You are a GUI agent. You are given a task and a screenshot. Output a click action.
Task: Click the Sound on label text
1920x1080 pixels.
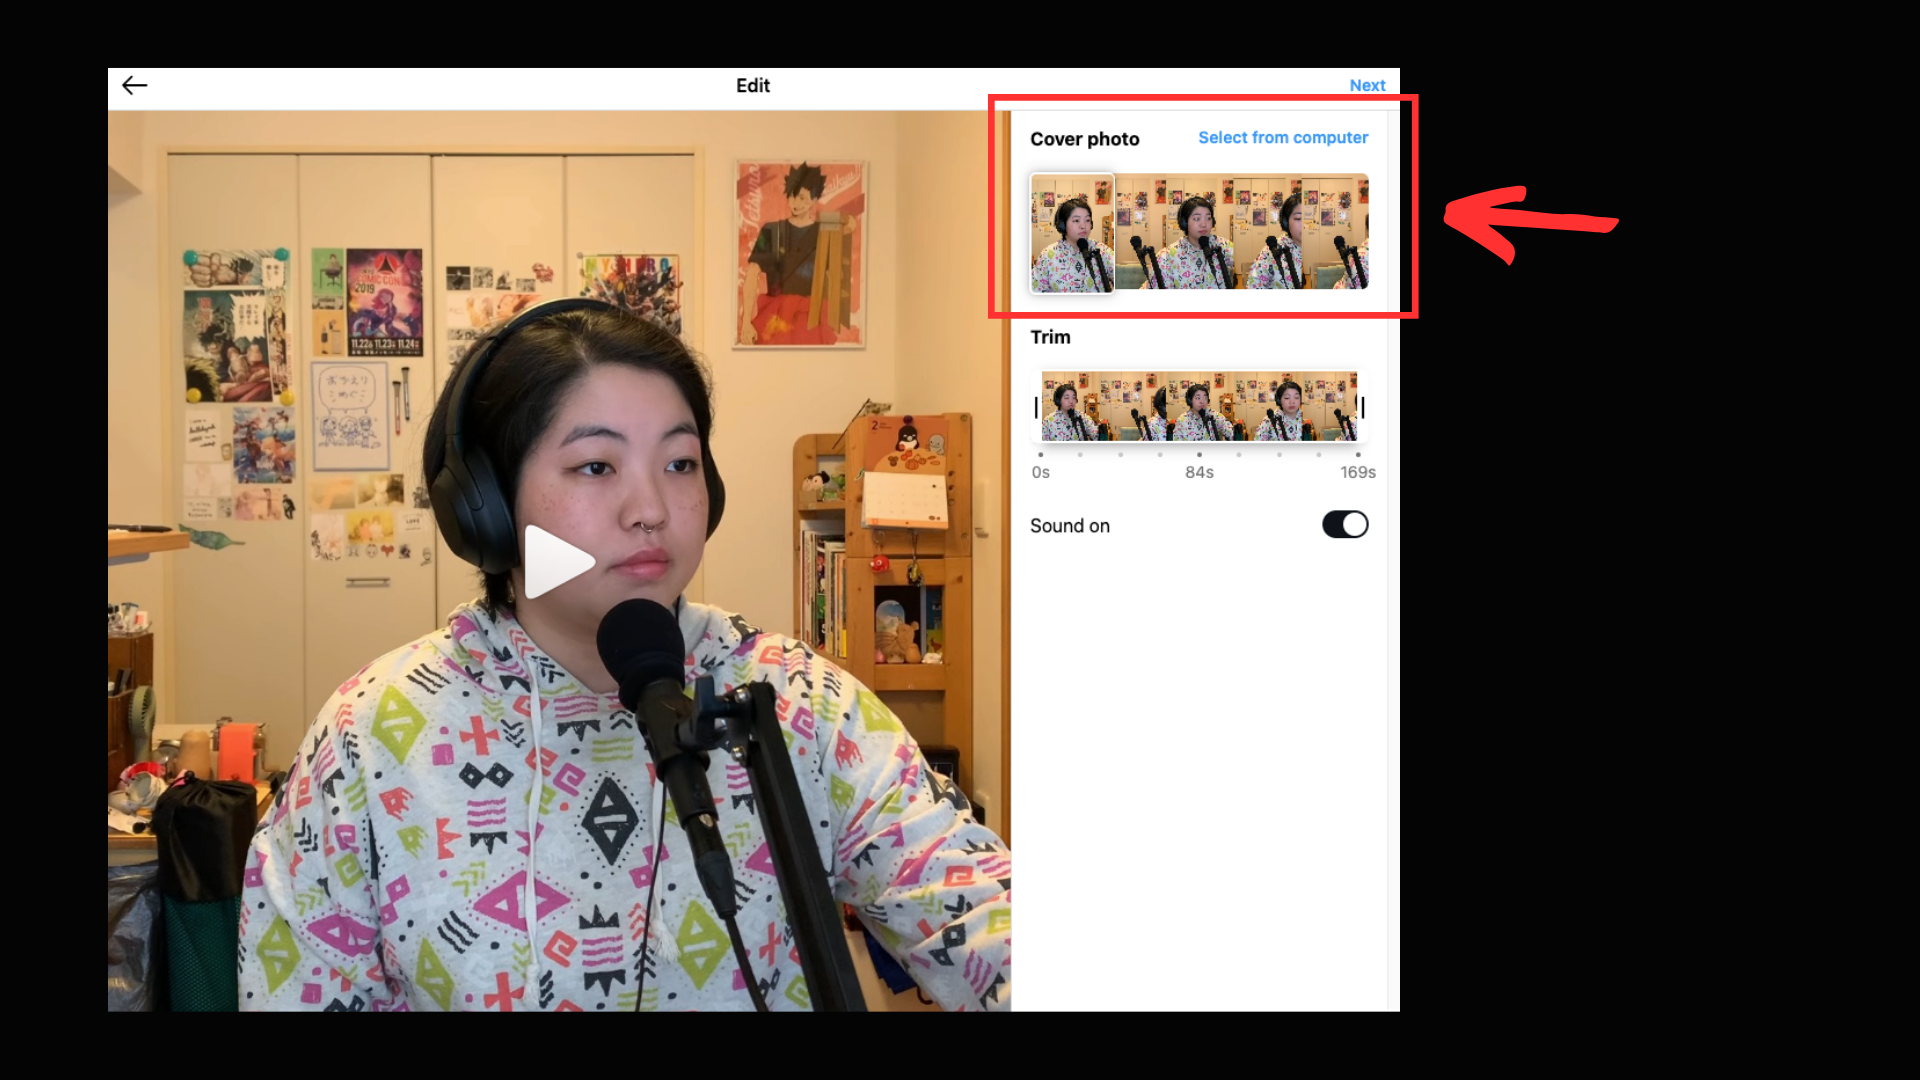[x=1069, y=526]
